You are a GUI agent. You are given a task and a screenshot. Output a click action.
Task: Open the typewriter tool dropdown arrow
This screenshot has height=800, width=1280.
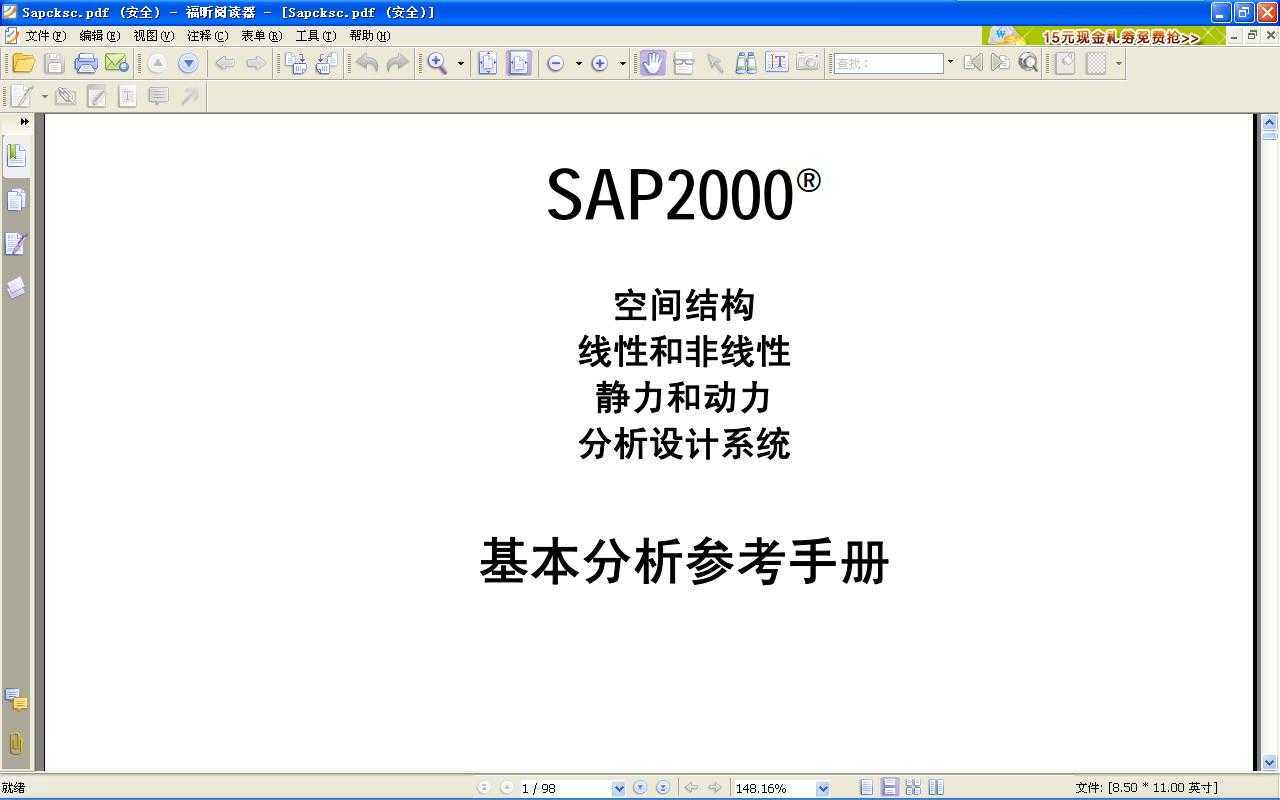click(x=44, y=96)
